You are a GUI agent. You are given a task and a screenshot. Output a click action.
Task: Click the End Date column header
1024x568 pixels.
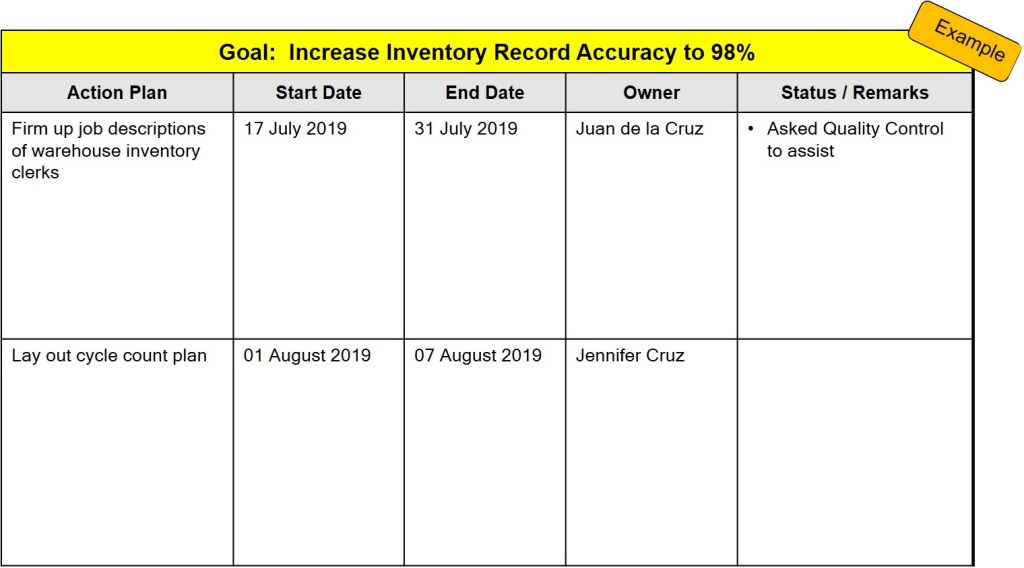(x=484, y=93)
